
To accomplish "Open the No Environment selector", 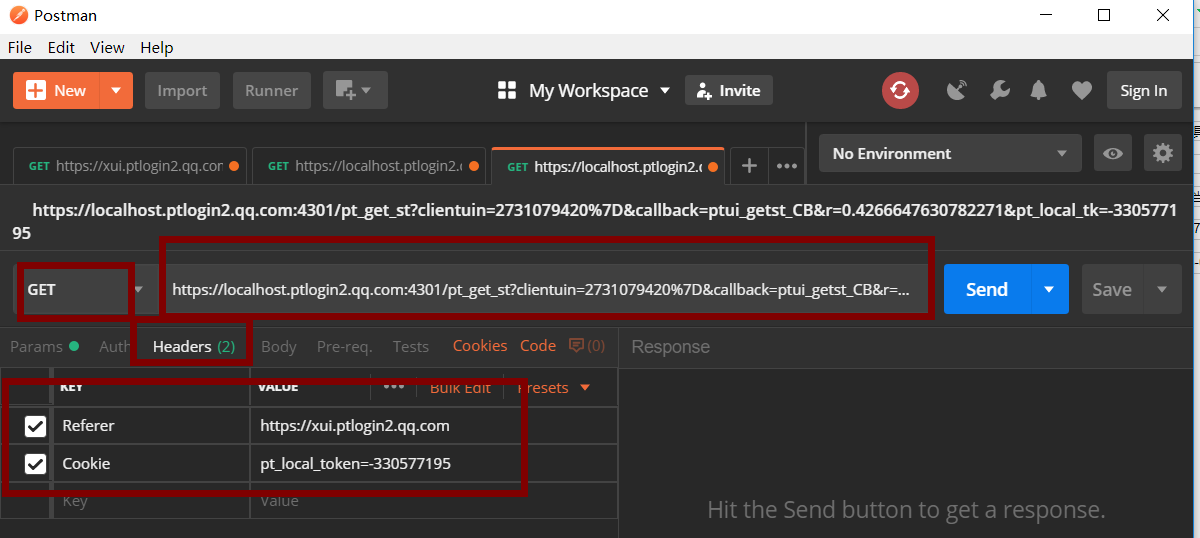I will [x=950, y=153].
